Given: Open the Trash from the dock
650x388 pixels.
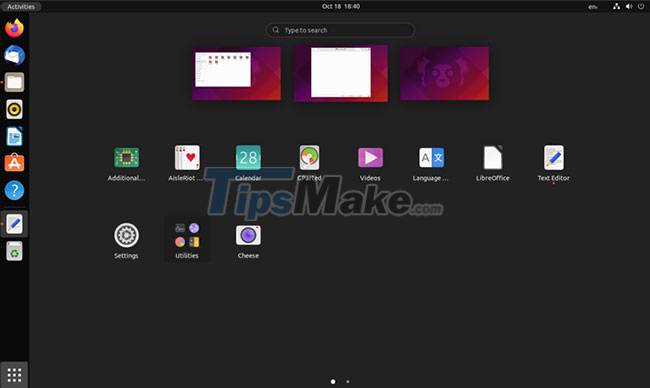Looking at the screenshot, I should click(15, 251).
